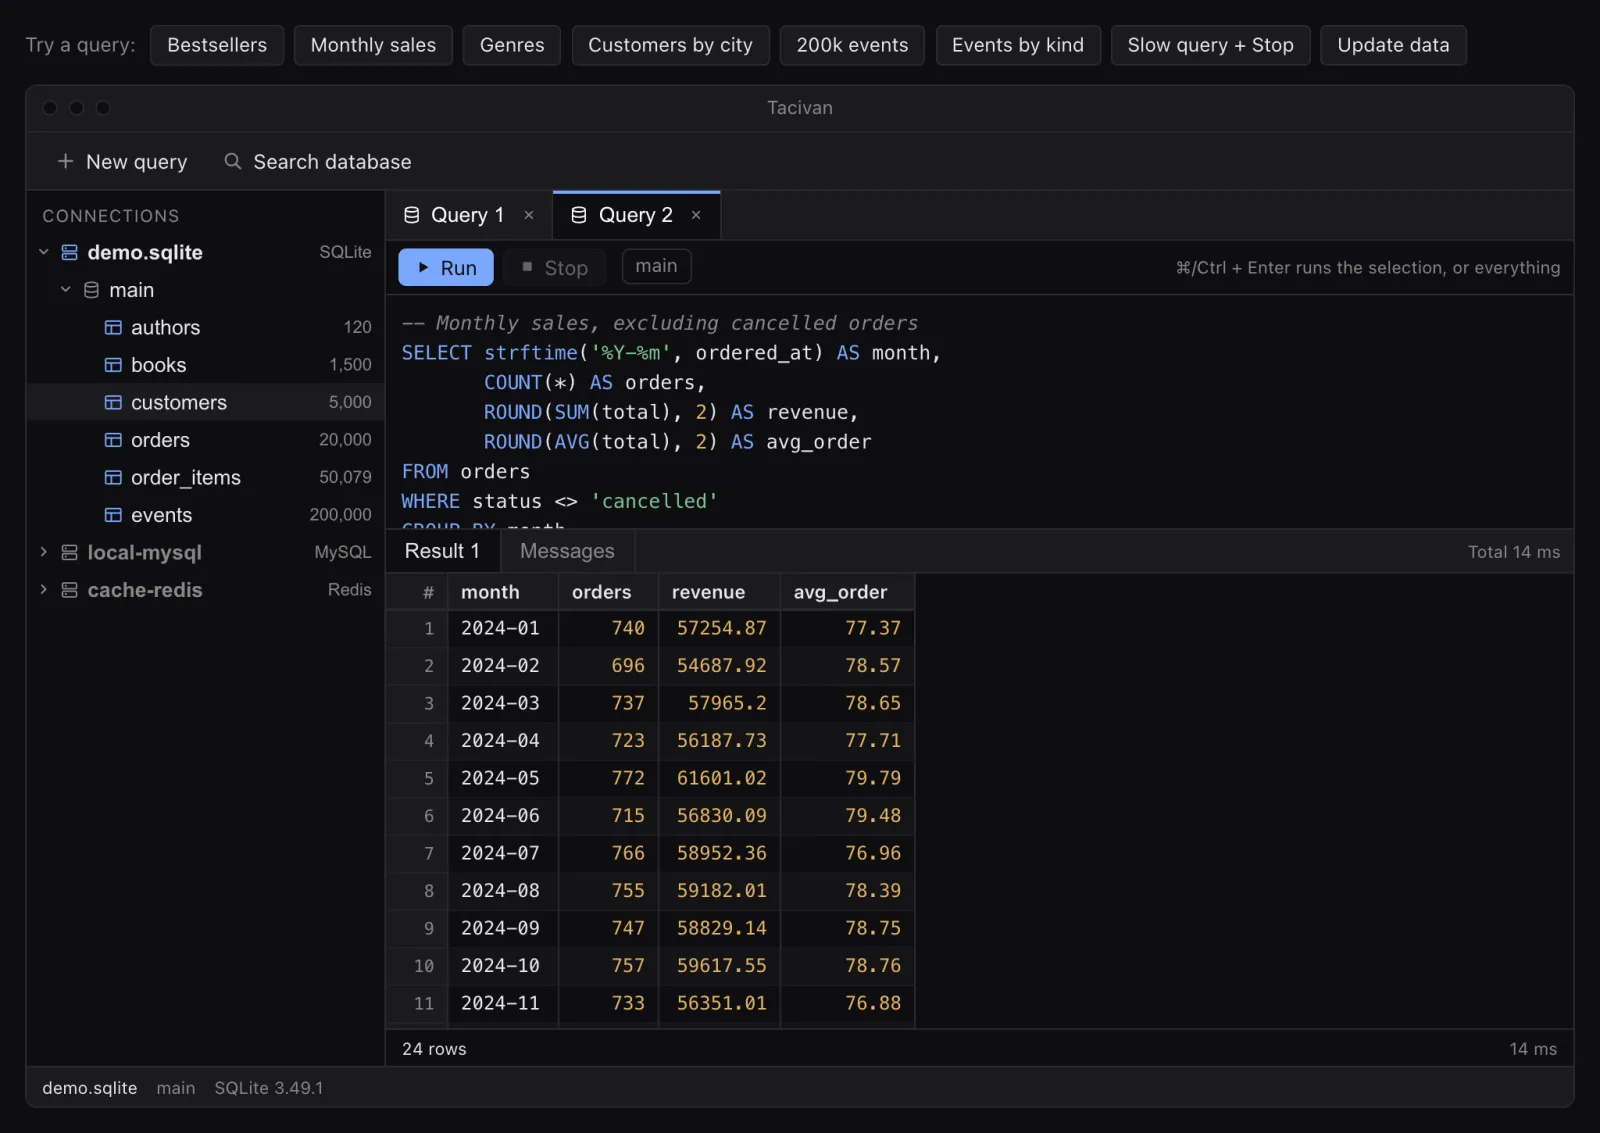Try the Customers by city query
The image size is (1600, 1133).
(670, 45)
